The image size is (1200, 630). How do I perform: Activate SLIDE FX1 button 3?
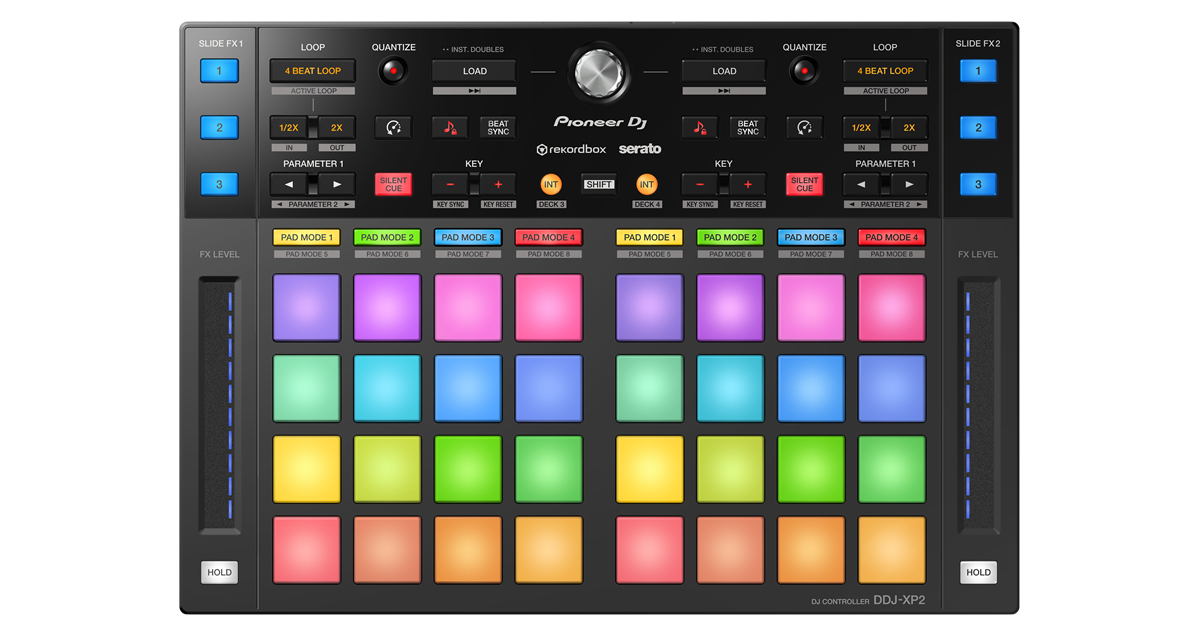click(220, 184)
